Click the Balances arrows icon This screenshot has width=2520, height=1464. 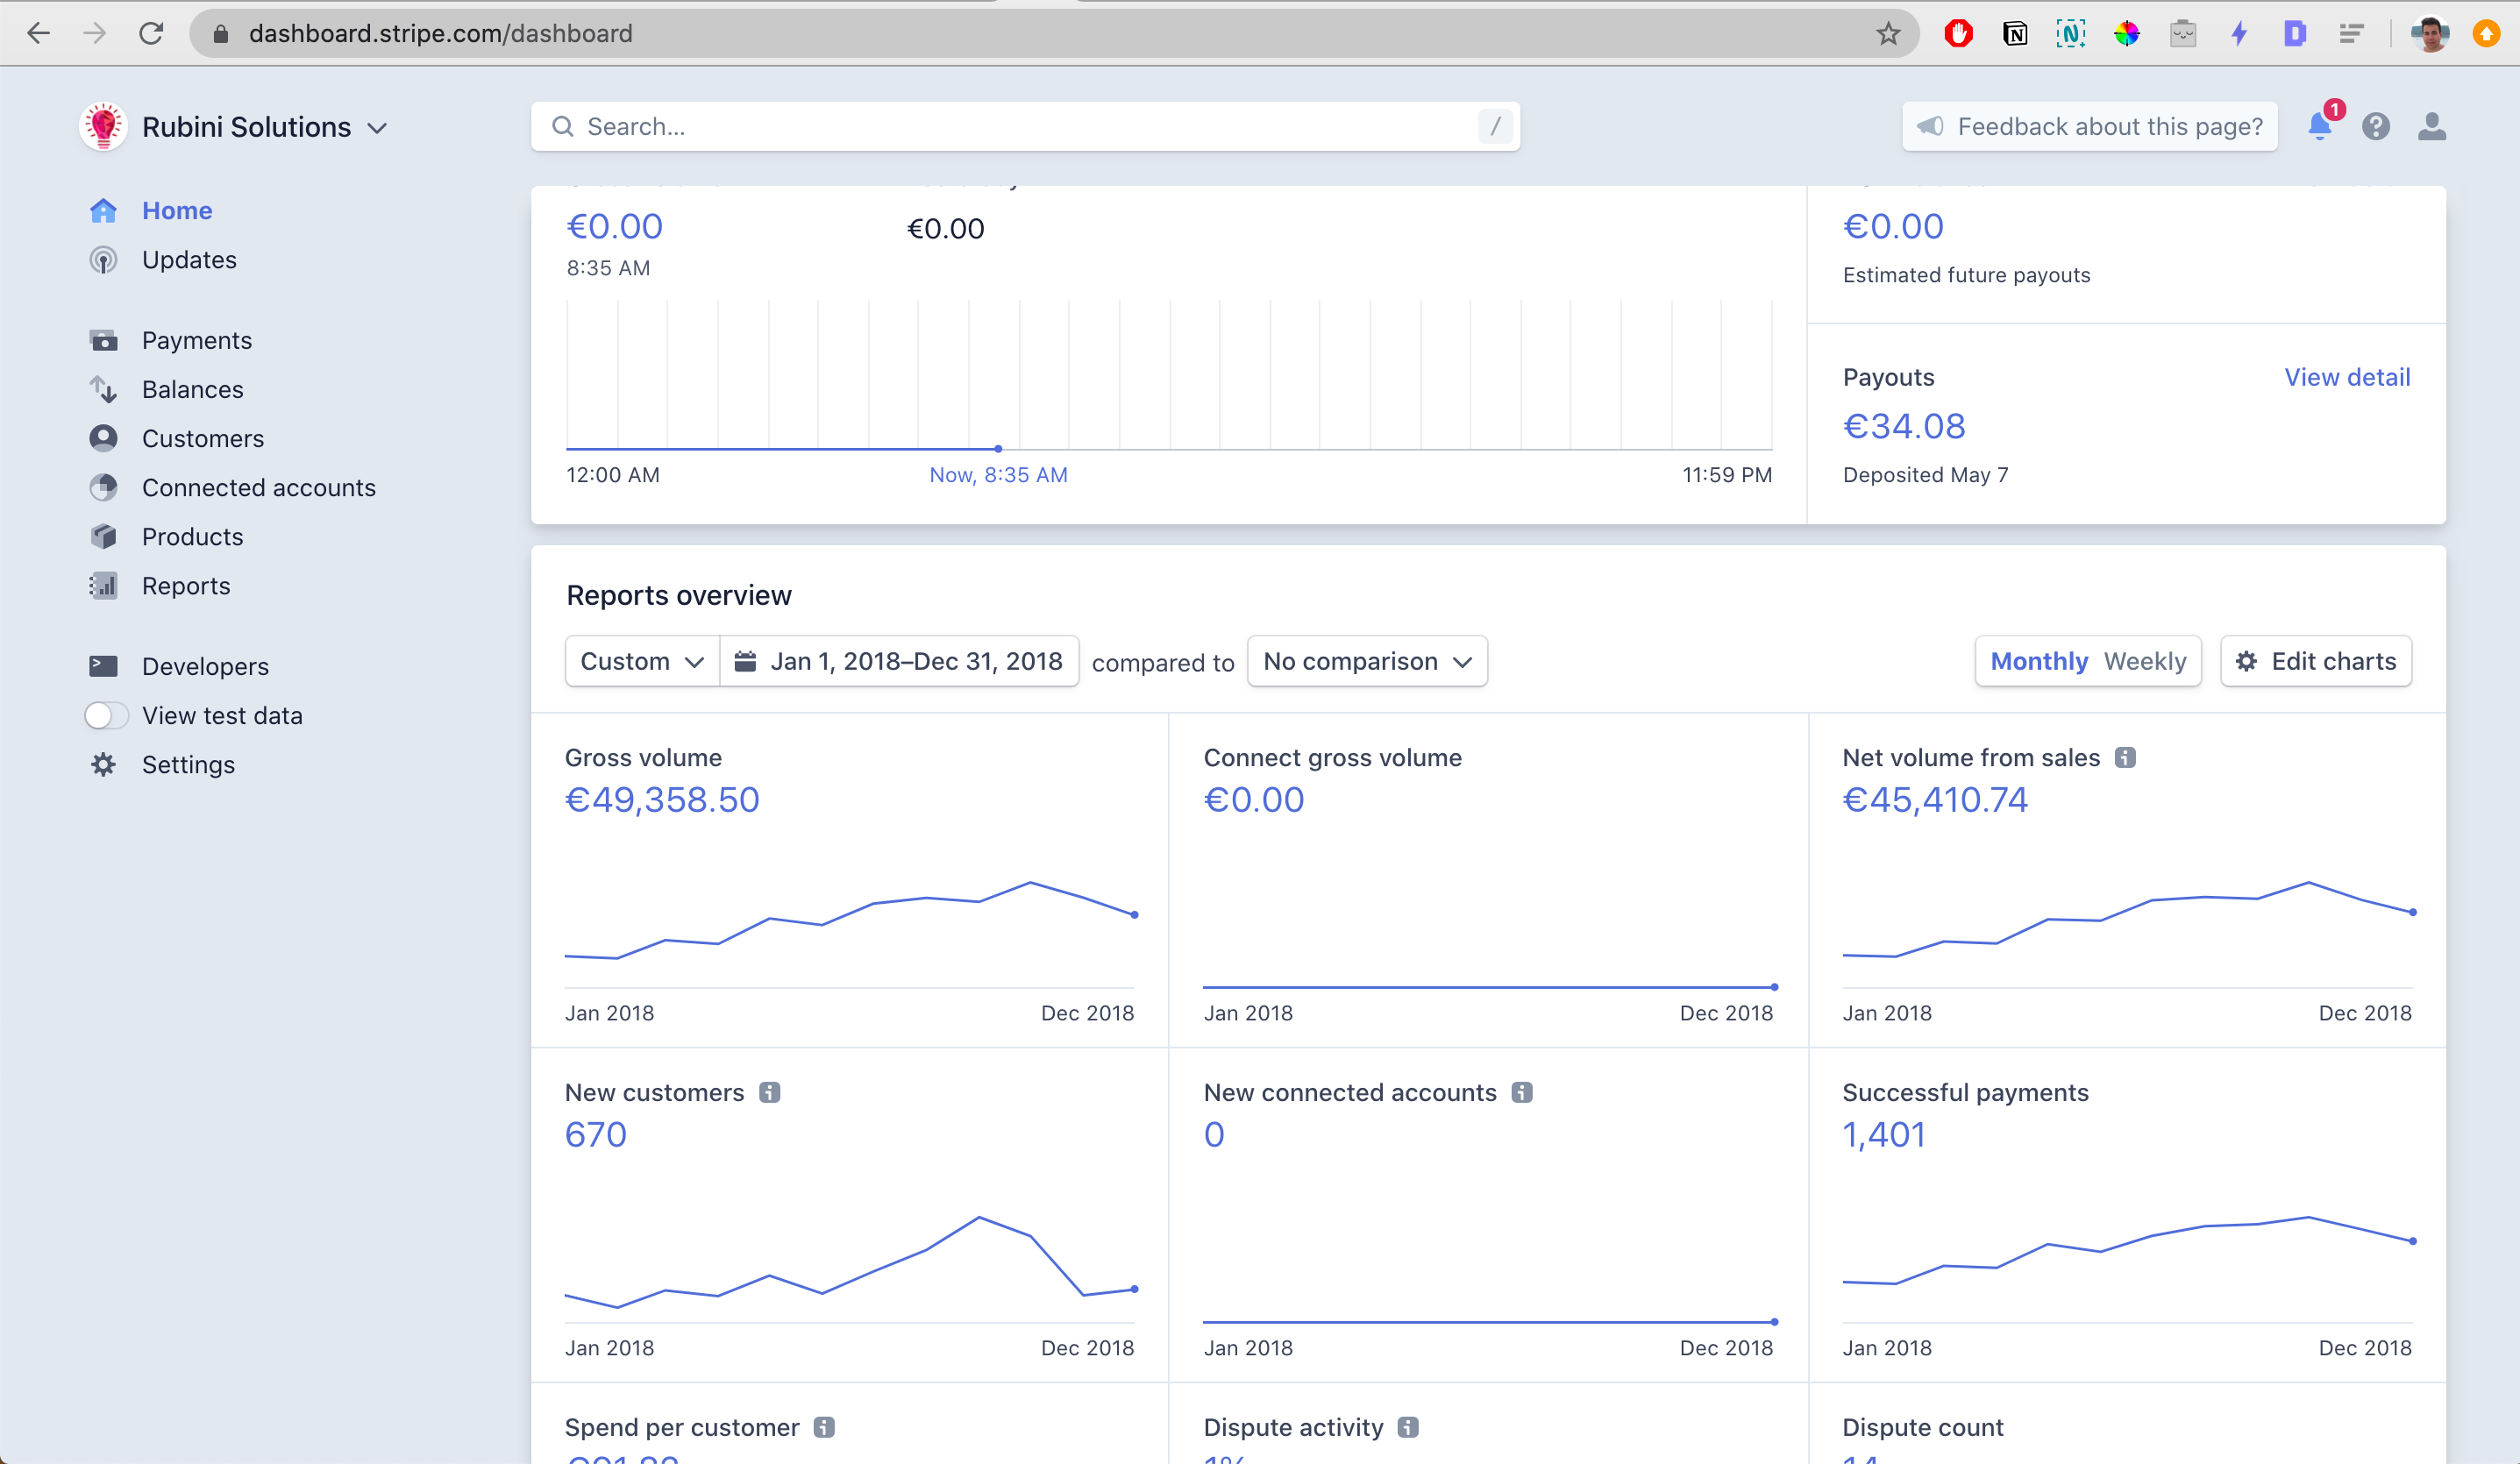(x=103, y=390)
